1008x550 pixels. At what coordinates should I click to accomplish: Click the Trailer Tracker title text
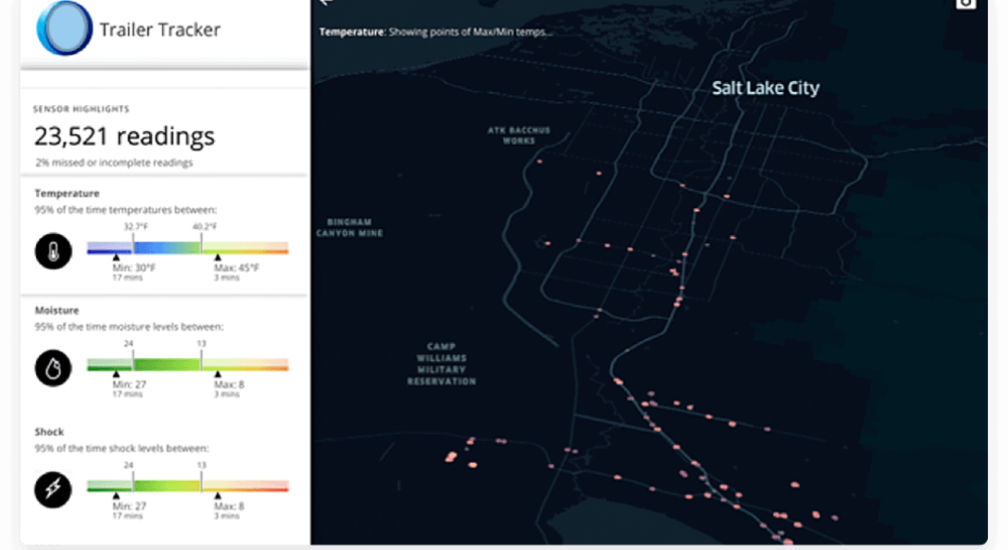(x=160, y=30)
